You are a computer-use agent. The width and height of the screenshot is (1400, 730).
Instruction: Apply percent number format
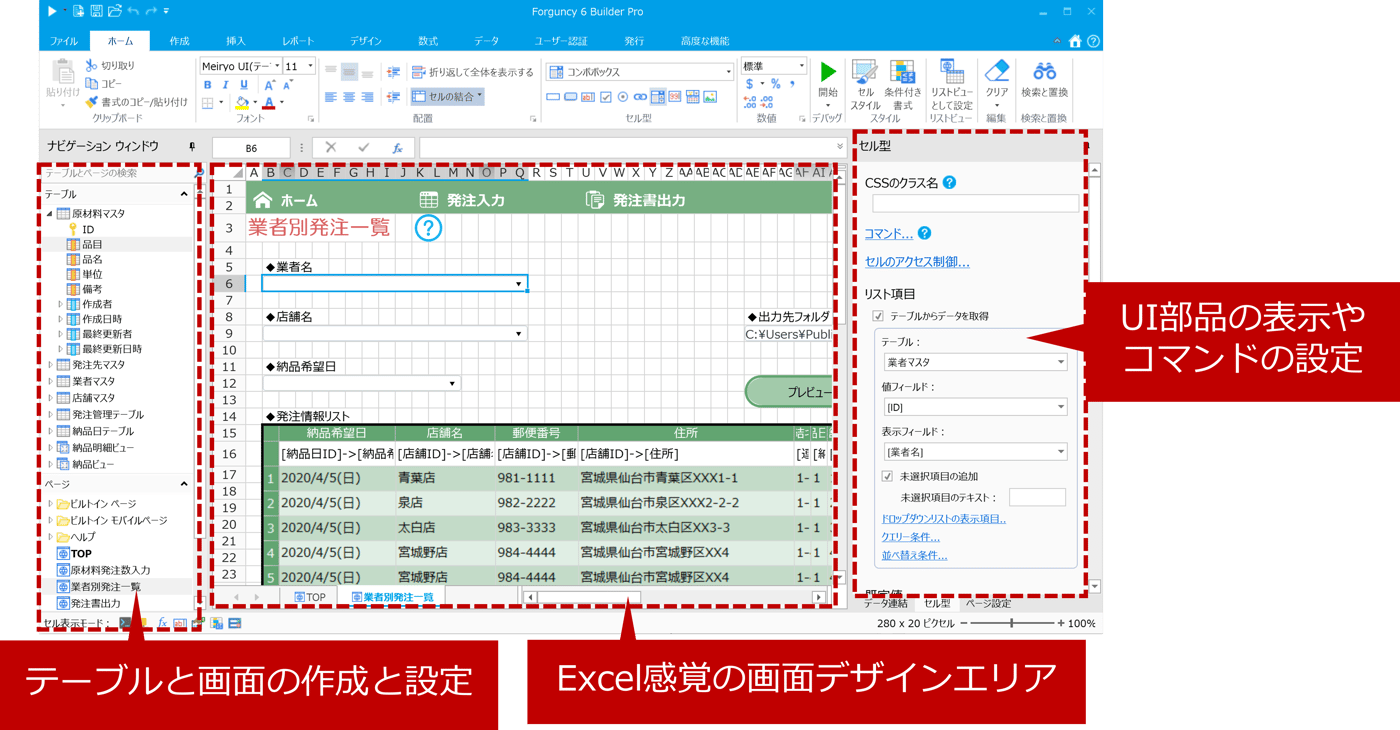tap(775, 85)
